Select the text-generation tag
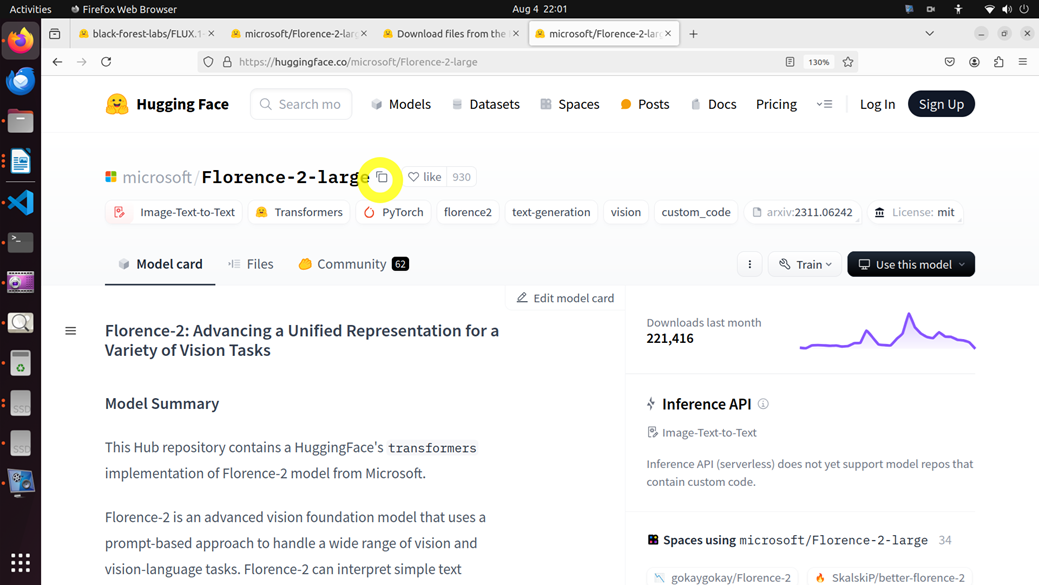Viewport: 1039px width, 585px height. (551, 212)
